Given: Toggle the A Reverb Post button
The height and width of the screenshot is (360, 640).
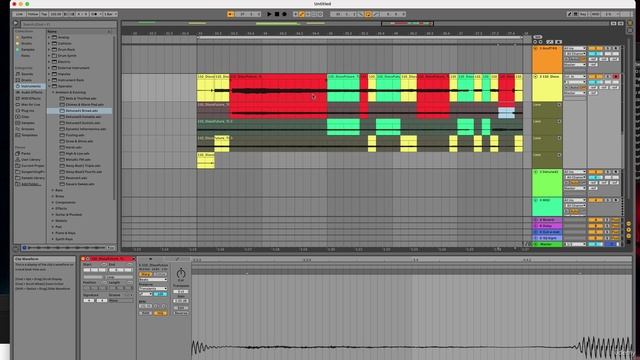Looking at the screenshot, I should pyautogui.click(x=616, y=220).
